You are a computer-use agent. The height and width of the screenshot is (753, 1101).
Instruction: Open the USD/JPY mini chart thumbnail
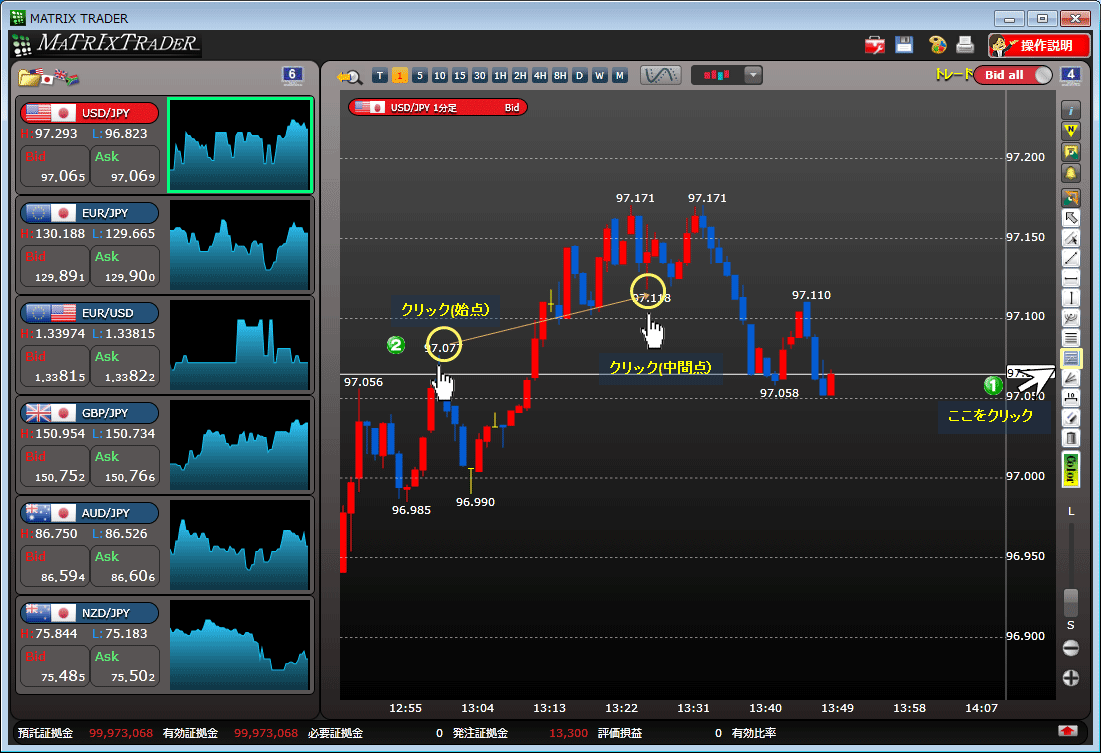(239, 145)
